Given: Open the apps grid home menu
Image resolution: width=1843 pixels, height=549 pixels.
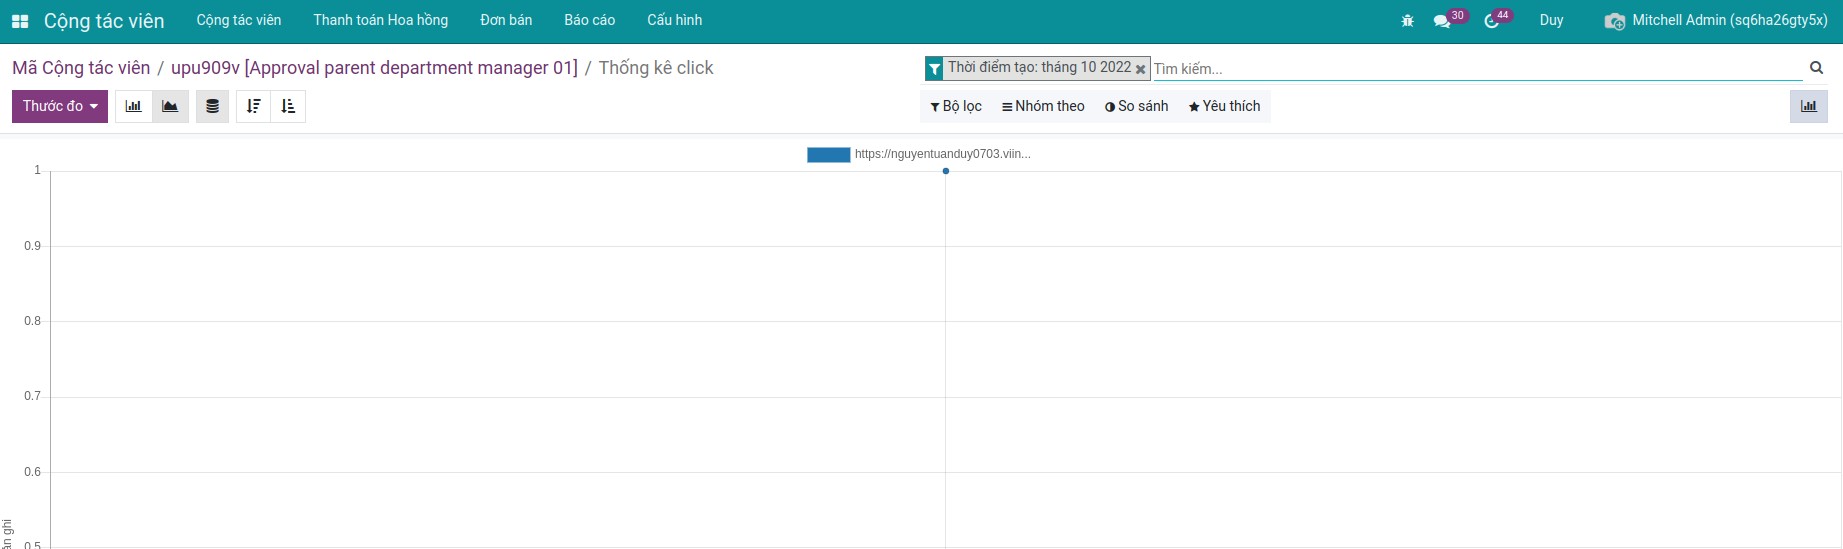Looking at the screenshot, I should [20, 21].
